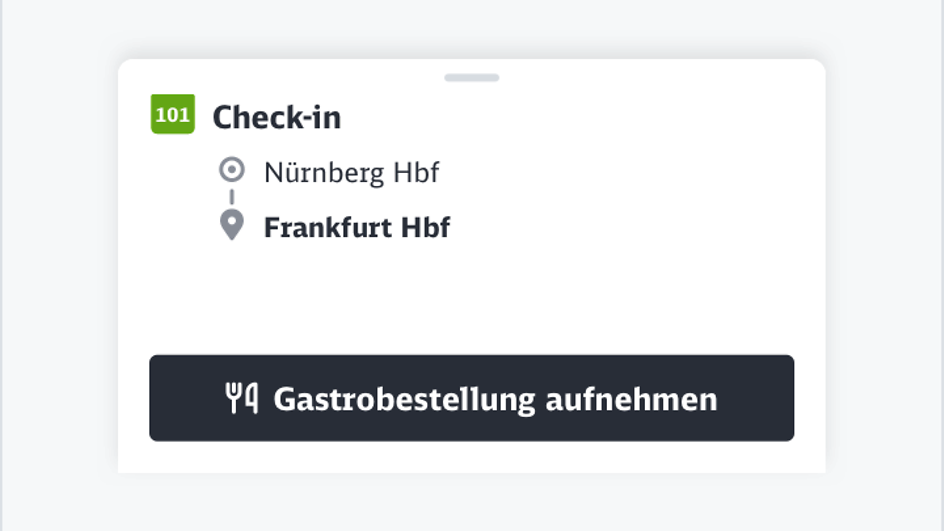Screen dimensions: 944x531
Task: Select the Nürnberg Hbf station label
Action: (351, 172)
